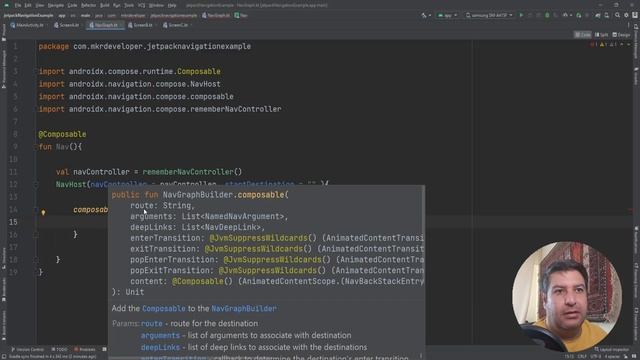Screen dimensions: 640x360
Task: Click the @Composable annotation on line 8
Action: [62, 134]
